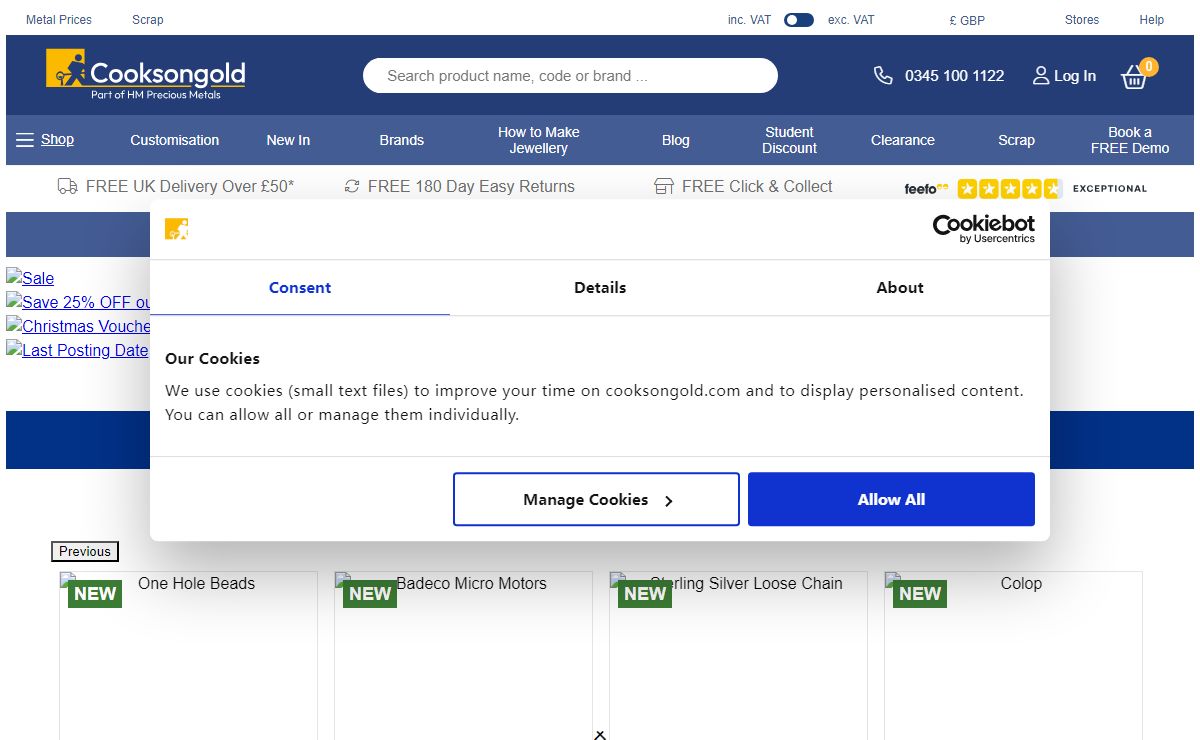This screenshot has width=1200, height=740.
Task: Open the New In menu item
Action: pos(288,140)
